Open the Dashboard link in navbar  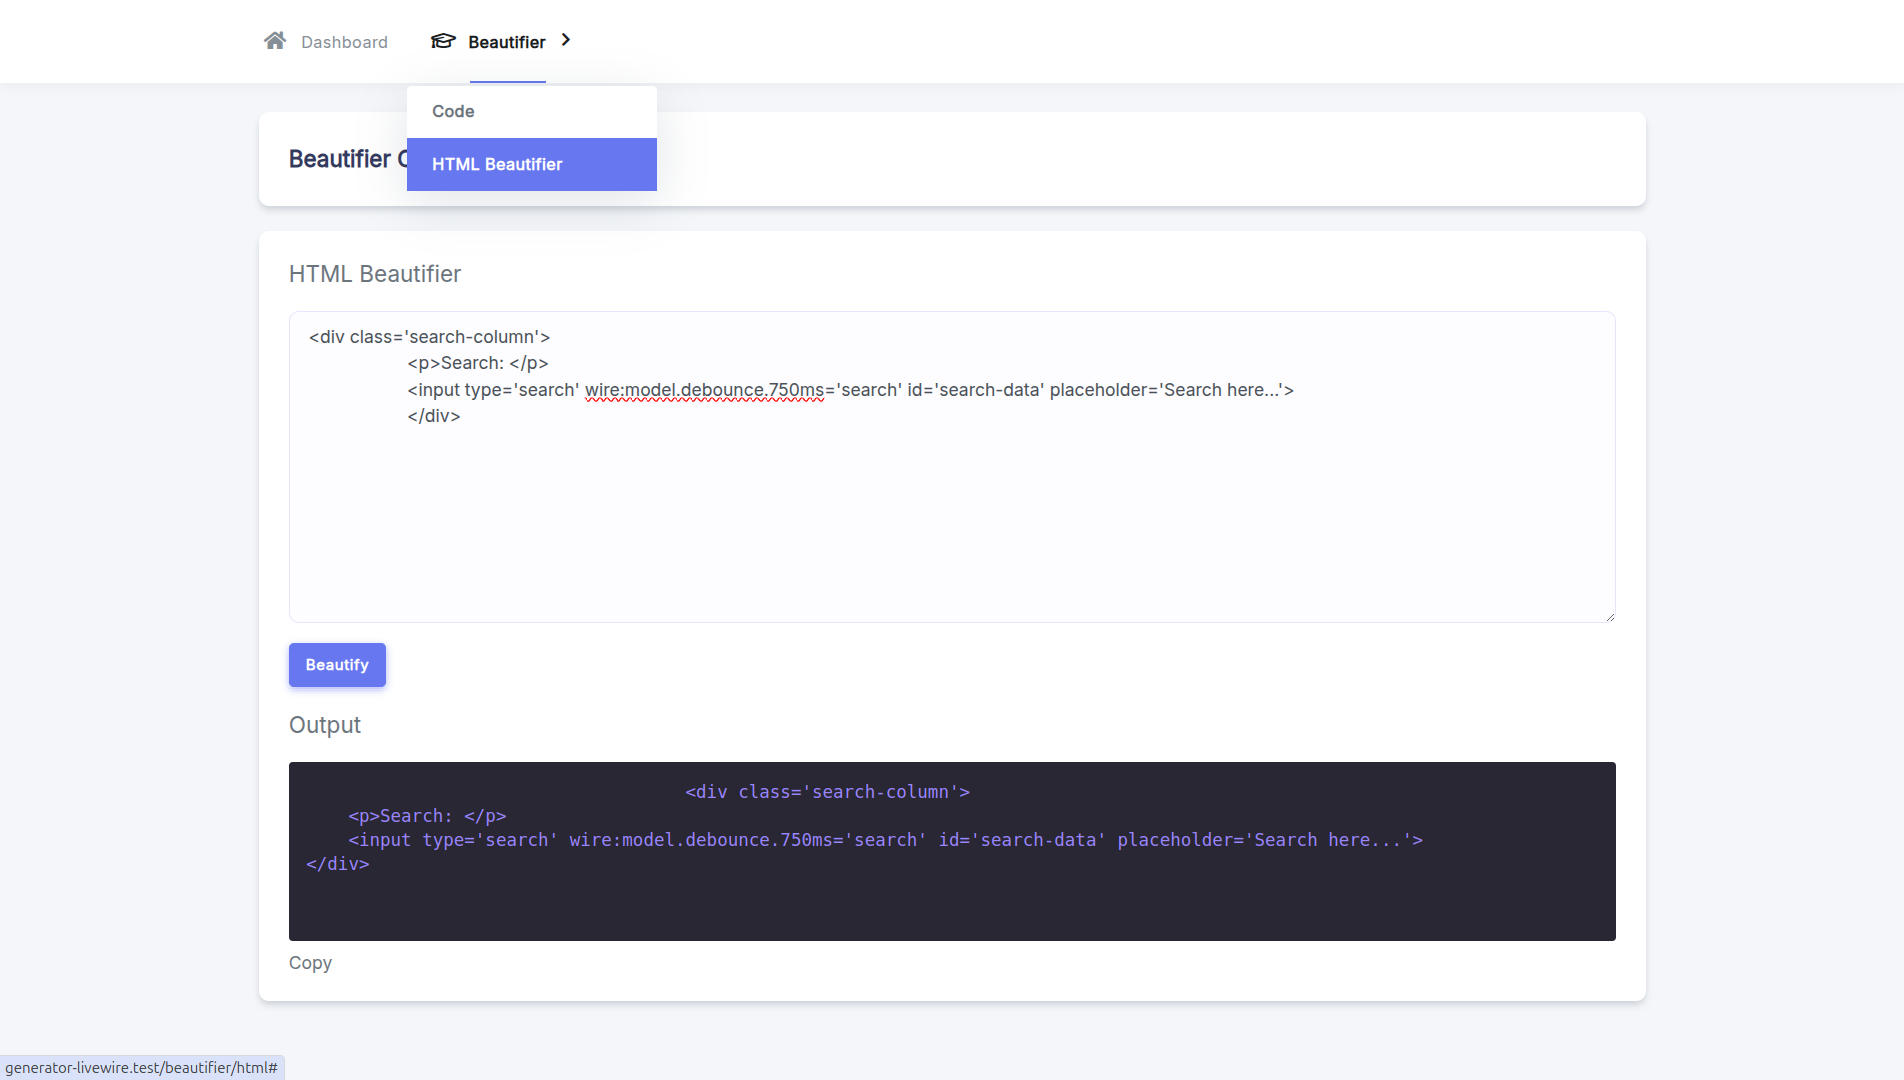point(343,42)
